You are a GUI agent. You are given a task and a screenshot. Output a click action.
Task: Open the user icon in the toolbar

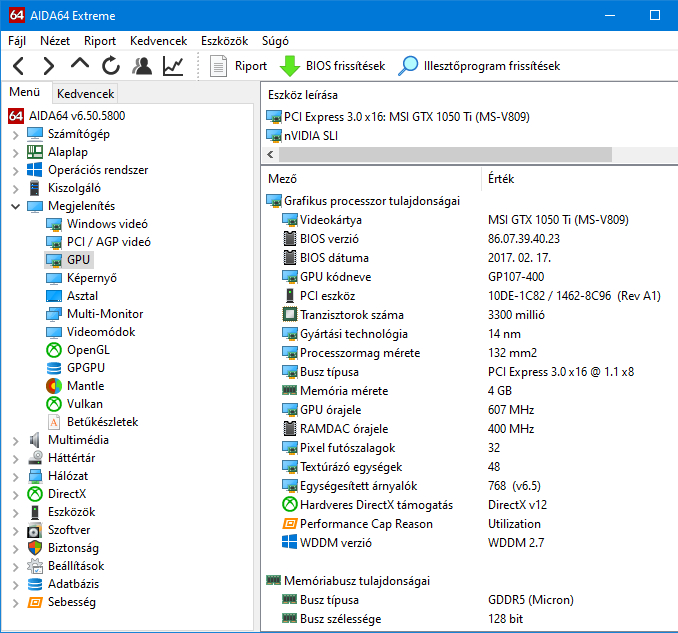pos(142,66)
